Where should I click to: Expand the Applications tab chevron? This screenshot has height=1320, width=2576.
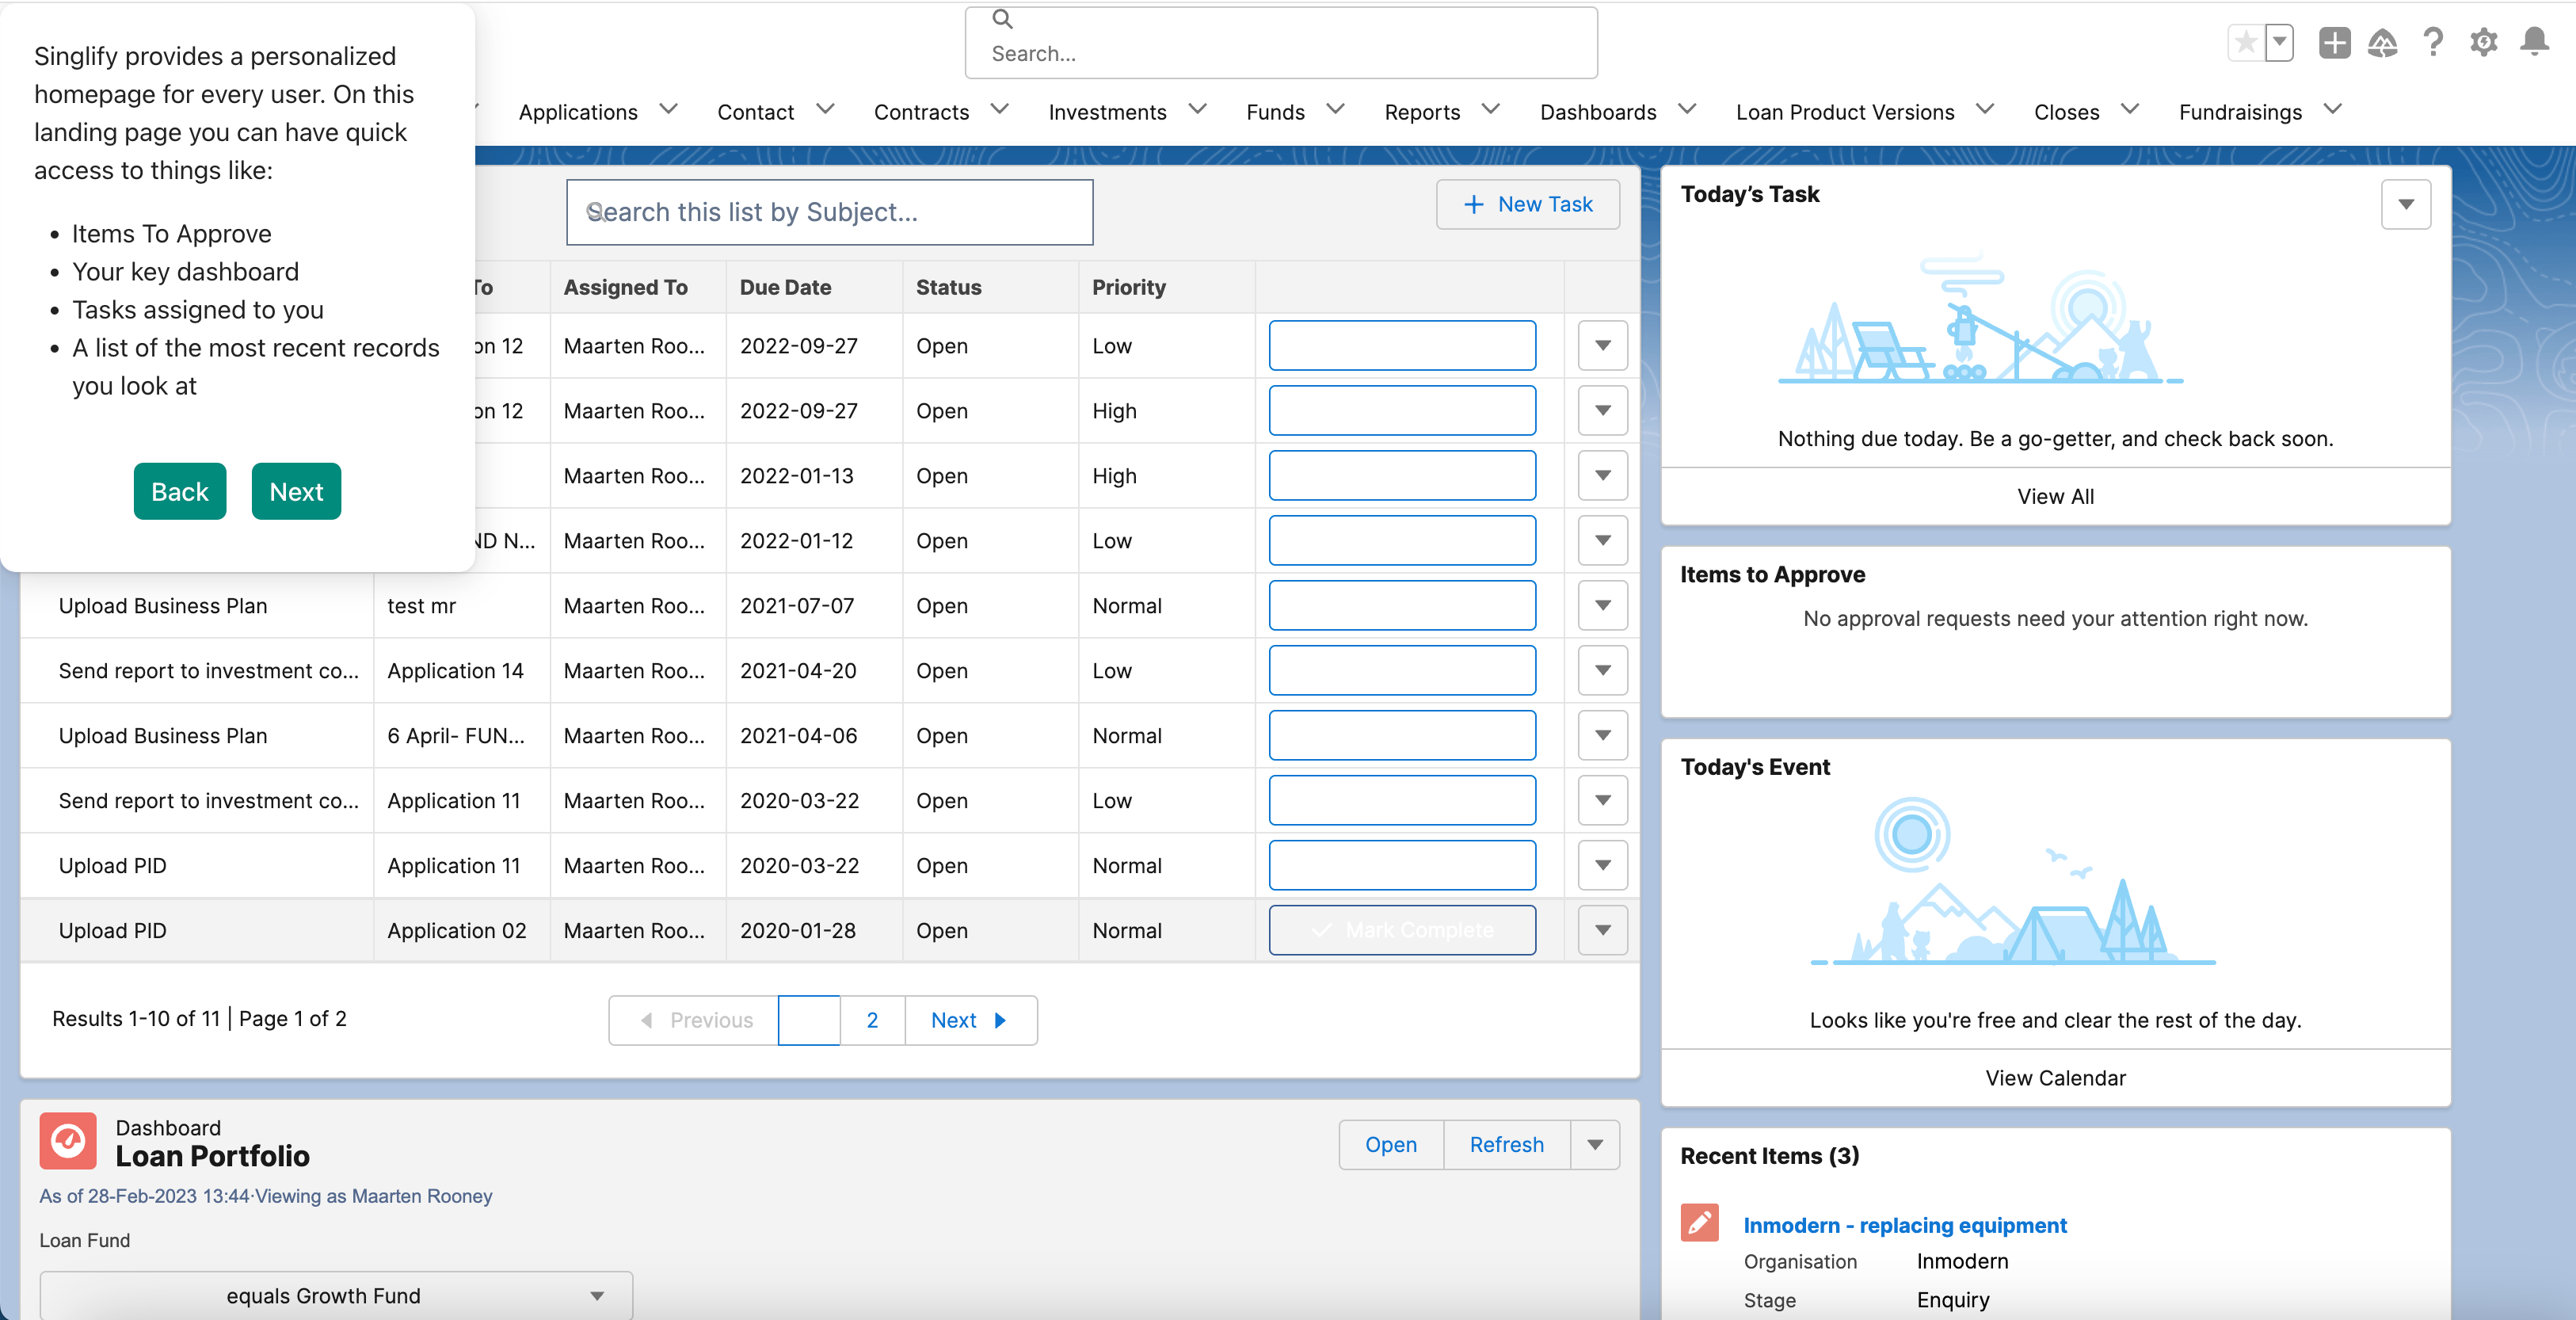(x=669, y=109)
